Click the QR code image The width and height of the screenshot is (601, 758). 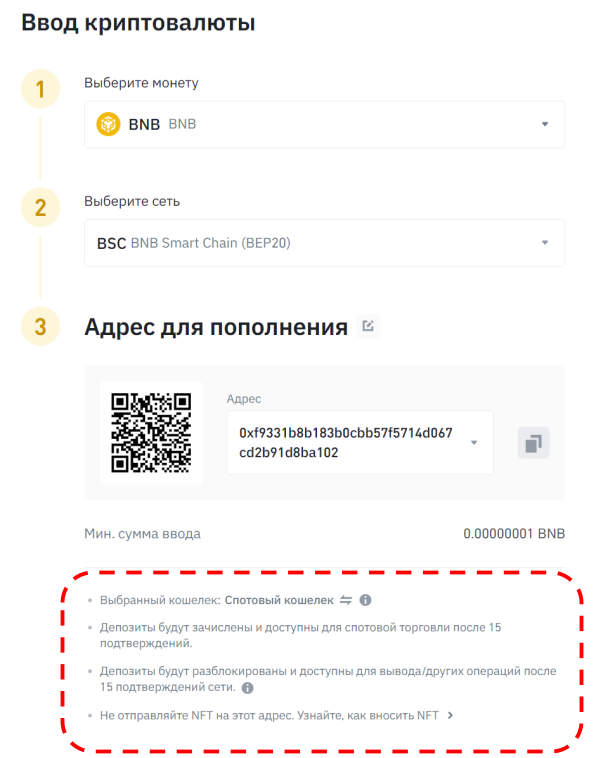pos(151,433)
